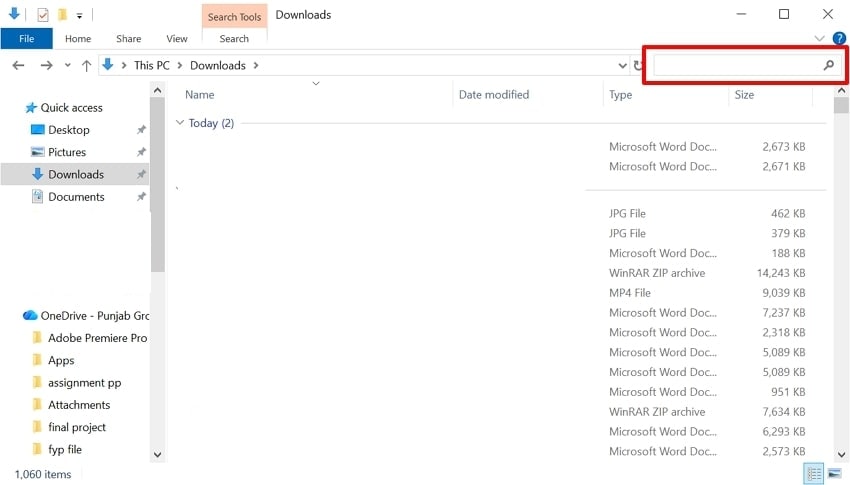850x485 pixels.
Task: Click the search magnifier icon
Action: 828,66
